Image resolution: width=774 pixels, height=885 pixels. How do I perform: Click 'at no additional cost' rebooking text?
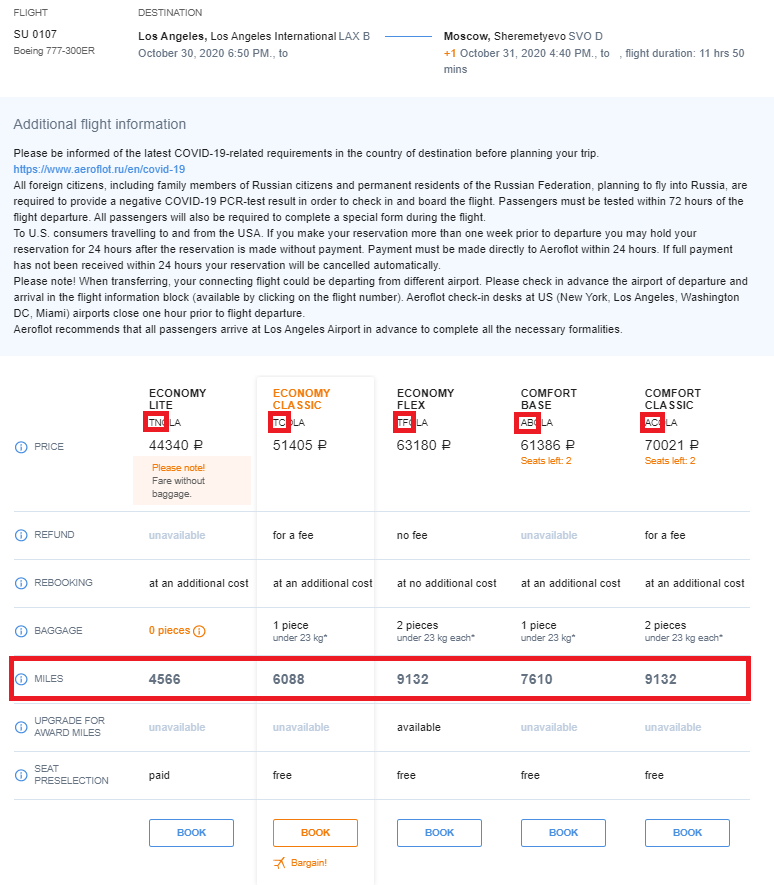tap(447, 583)
